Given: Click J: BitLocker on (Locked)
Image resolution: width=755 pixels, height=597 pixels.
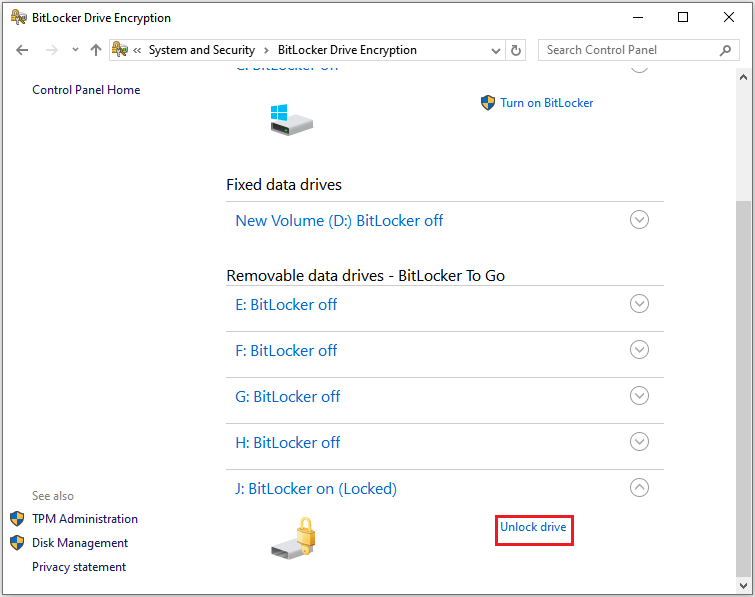Looking at the screenshot, I should [x=316, y=489].
